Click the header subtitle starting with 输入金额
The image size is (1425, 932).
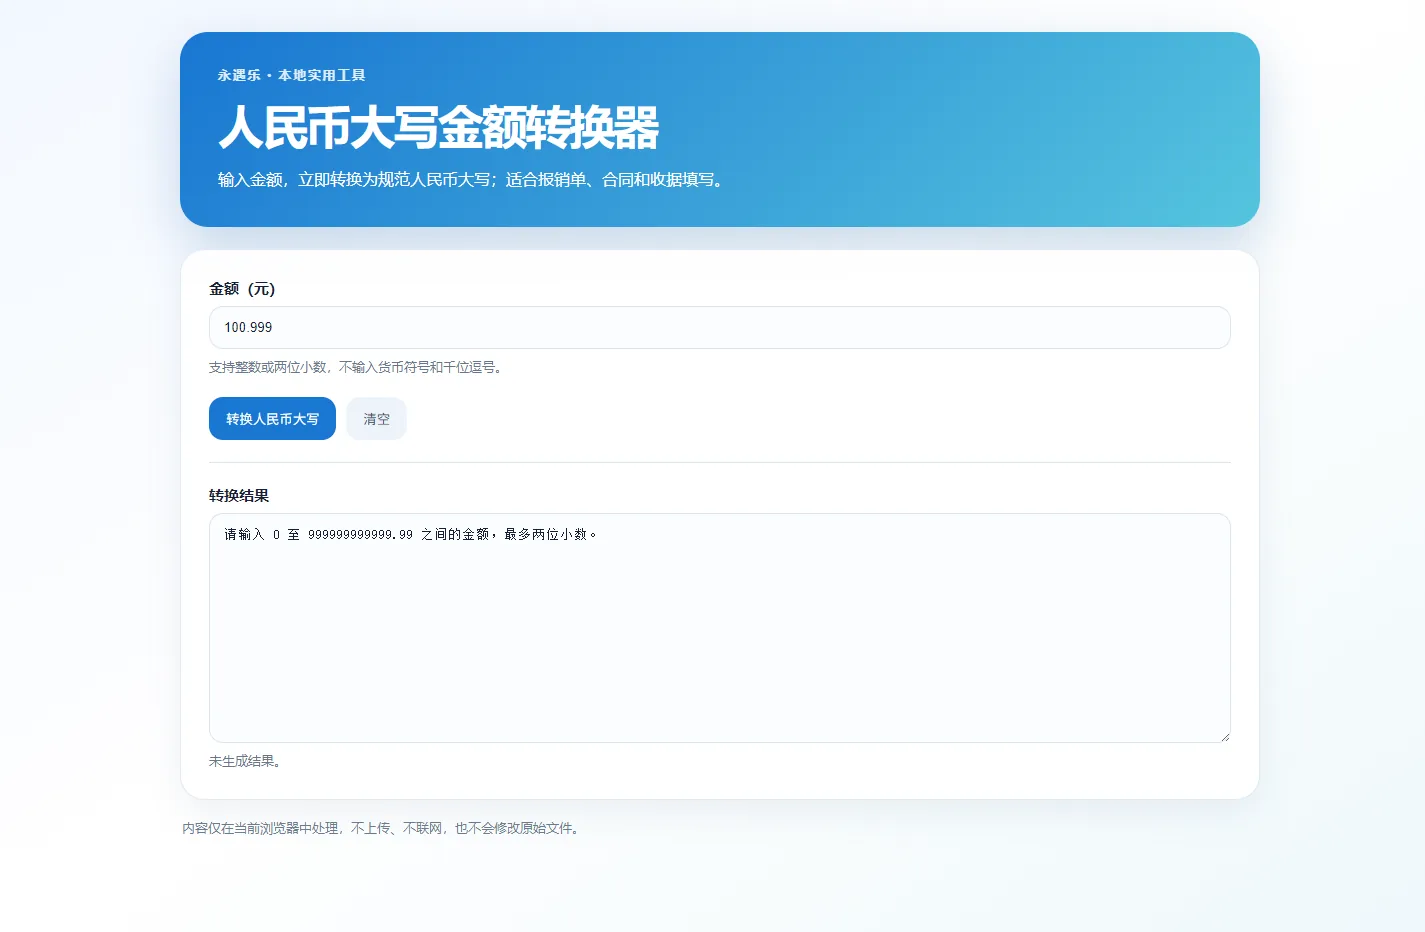(470, 180)
